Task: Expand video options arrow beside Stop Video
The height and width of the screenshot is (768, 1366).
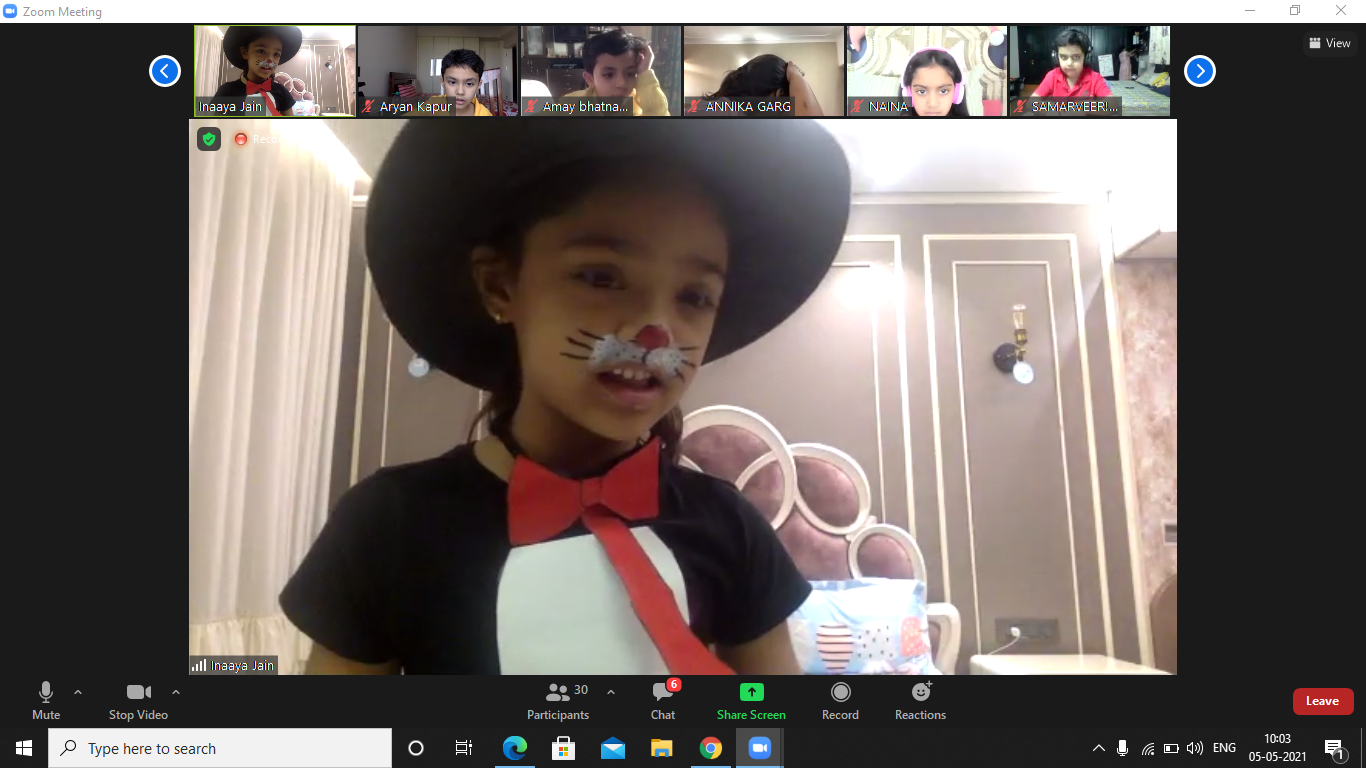Action: coord(176,692)
